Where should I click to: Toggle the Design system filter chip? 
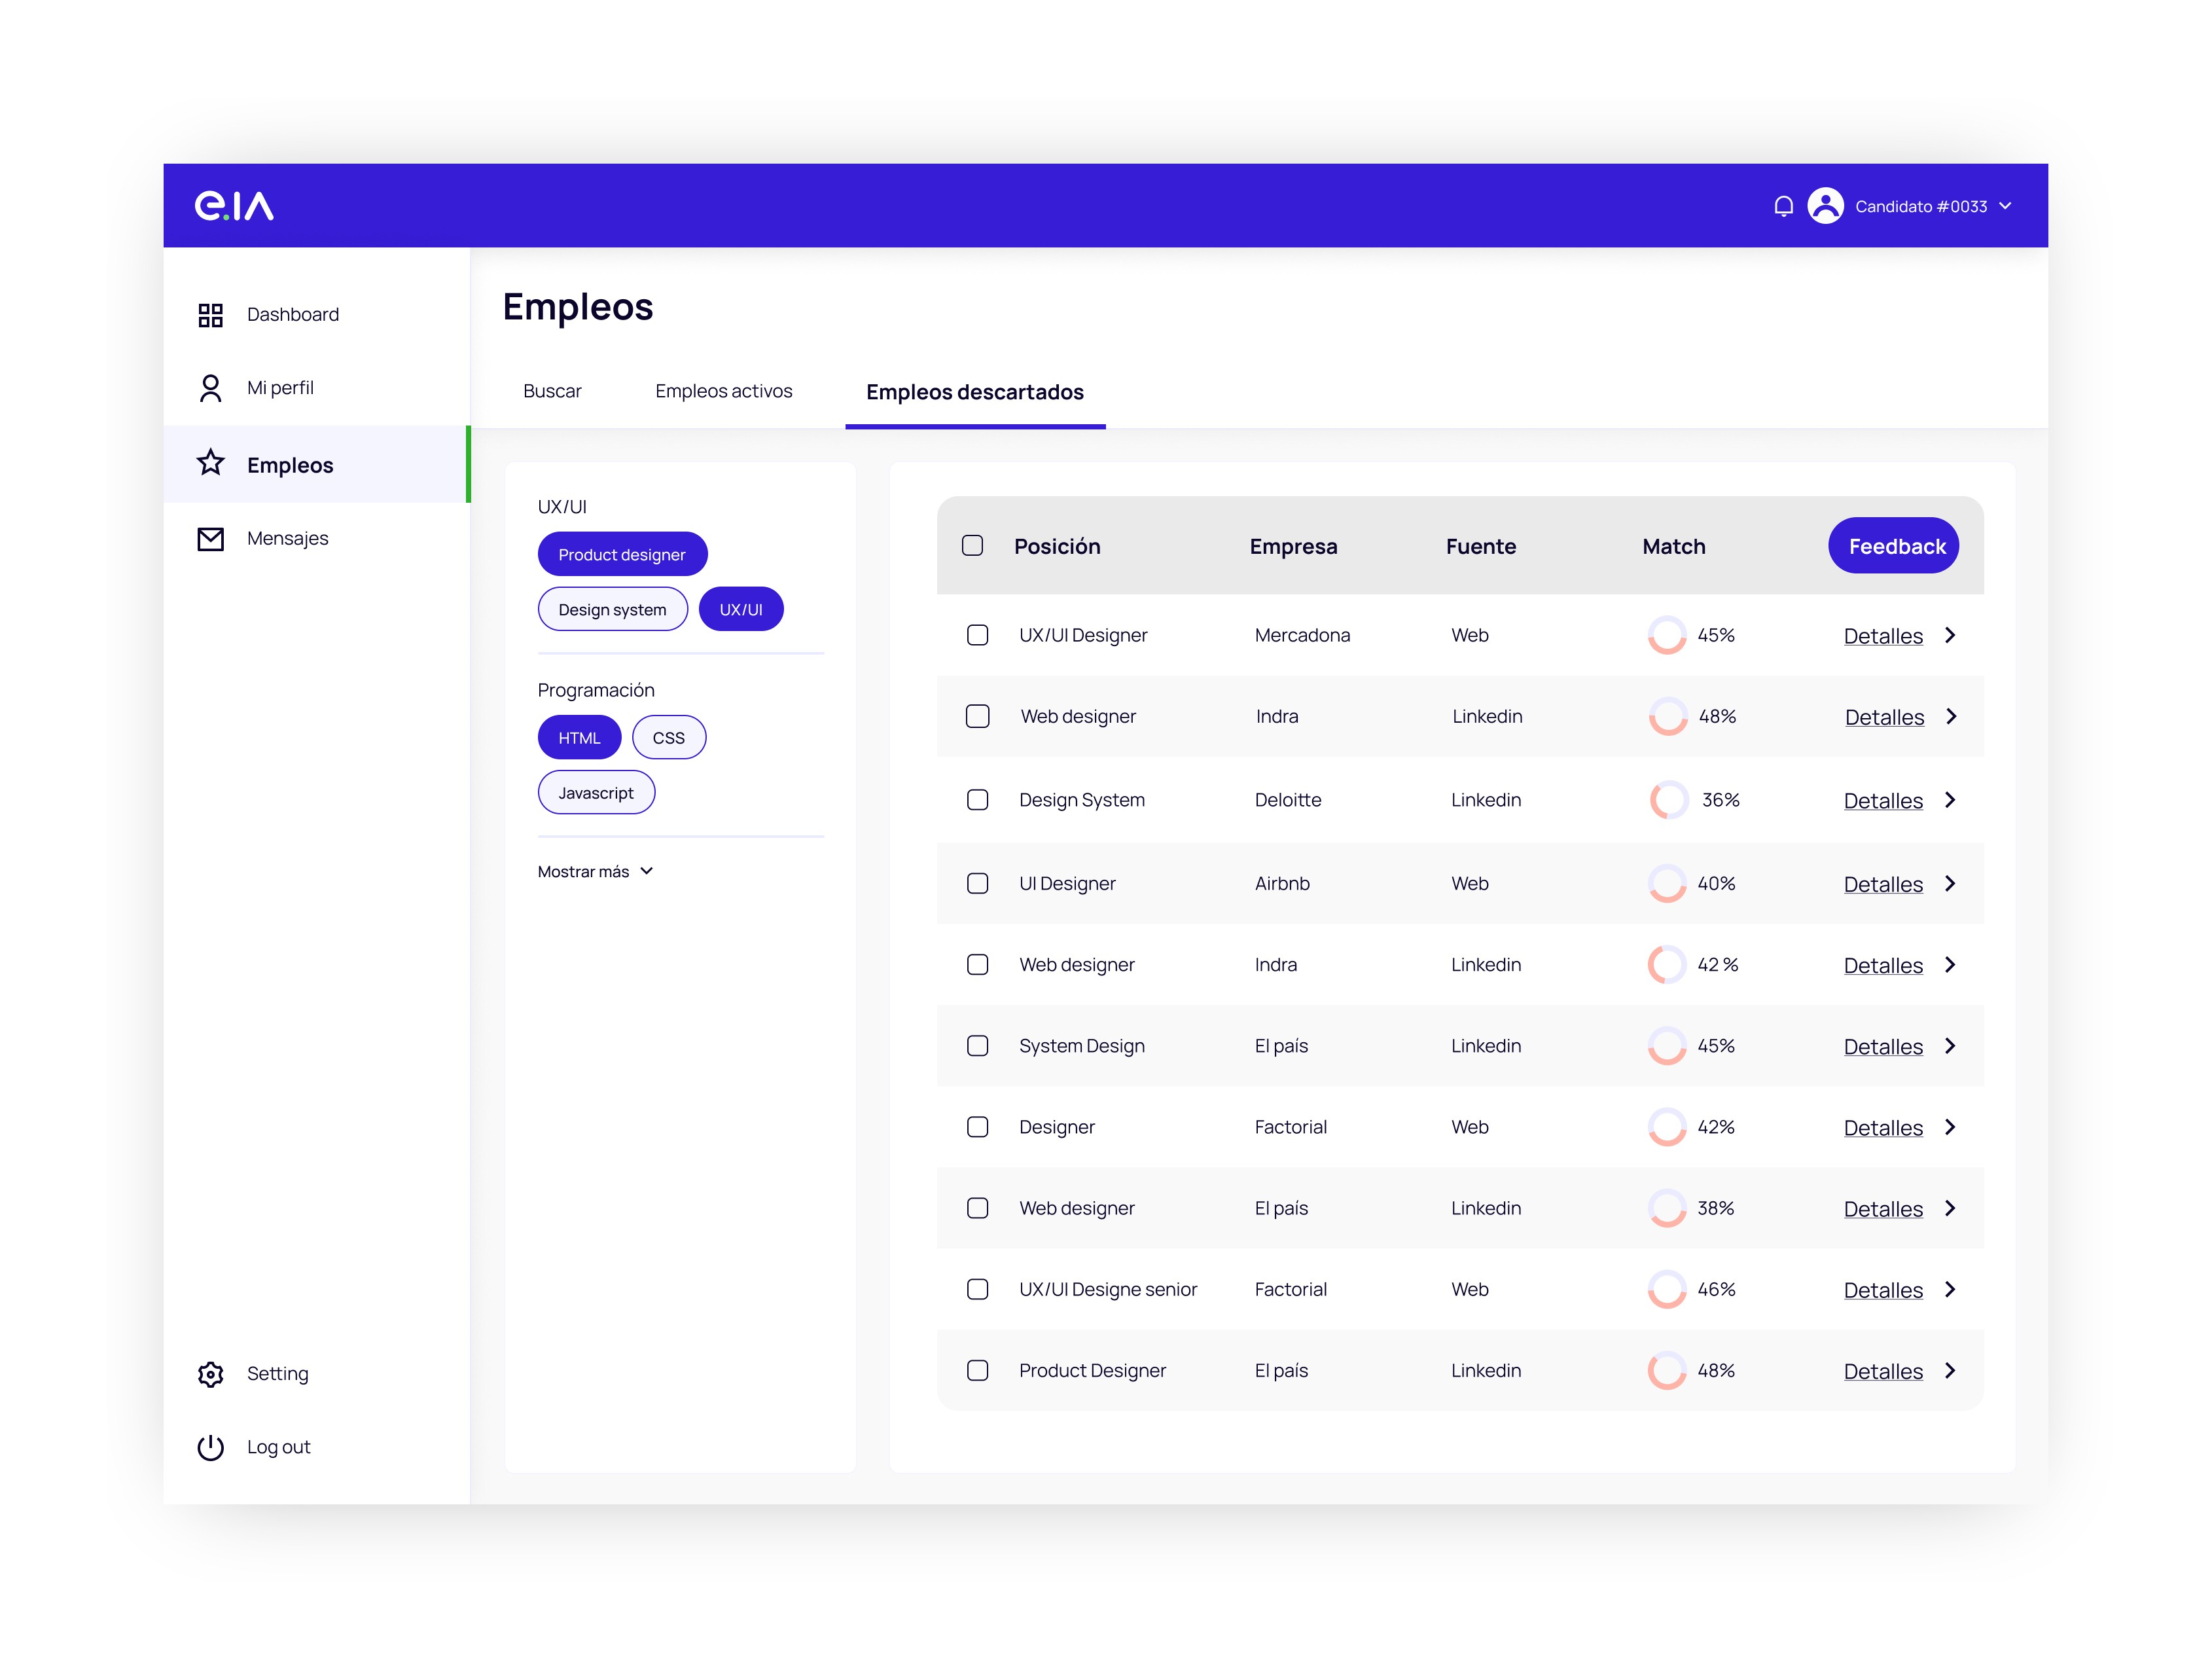coord(612,609)
